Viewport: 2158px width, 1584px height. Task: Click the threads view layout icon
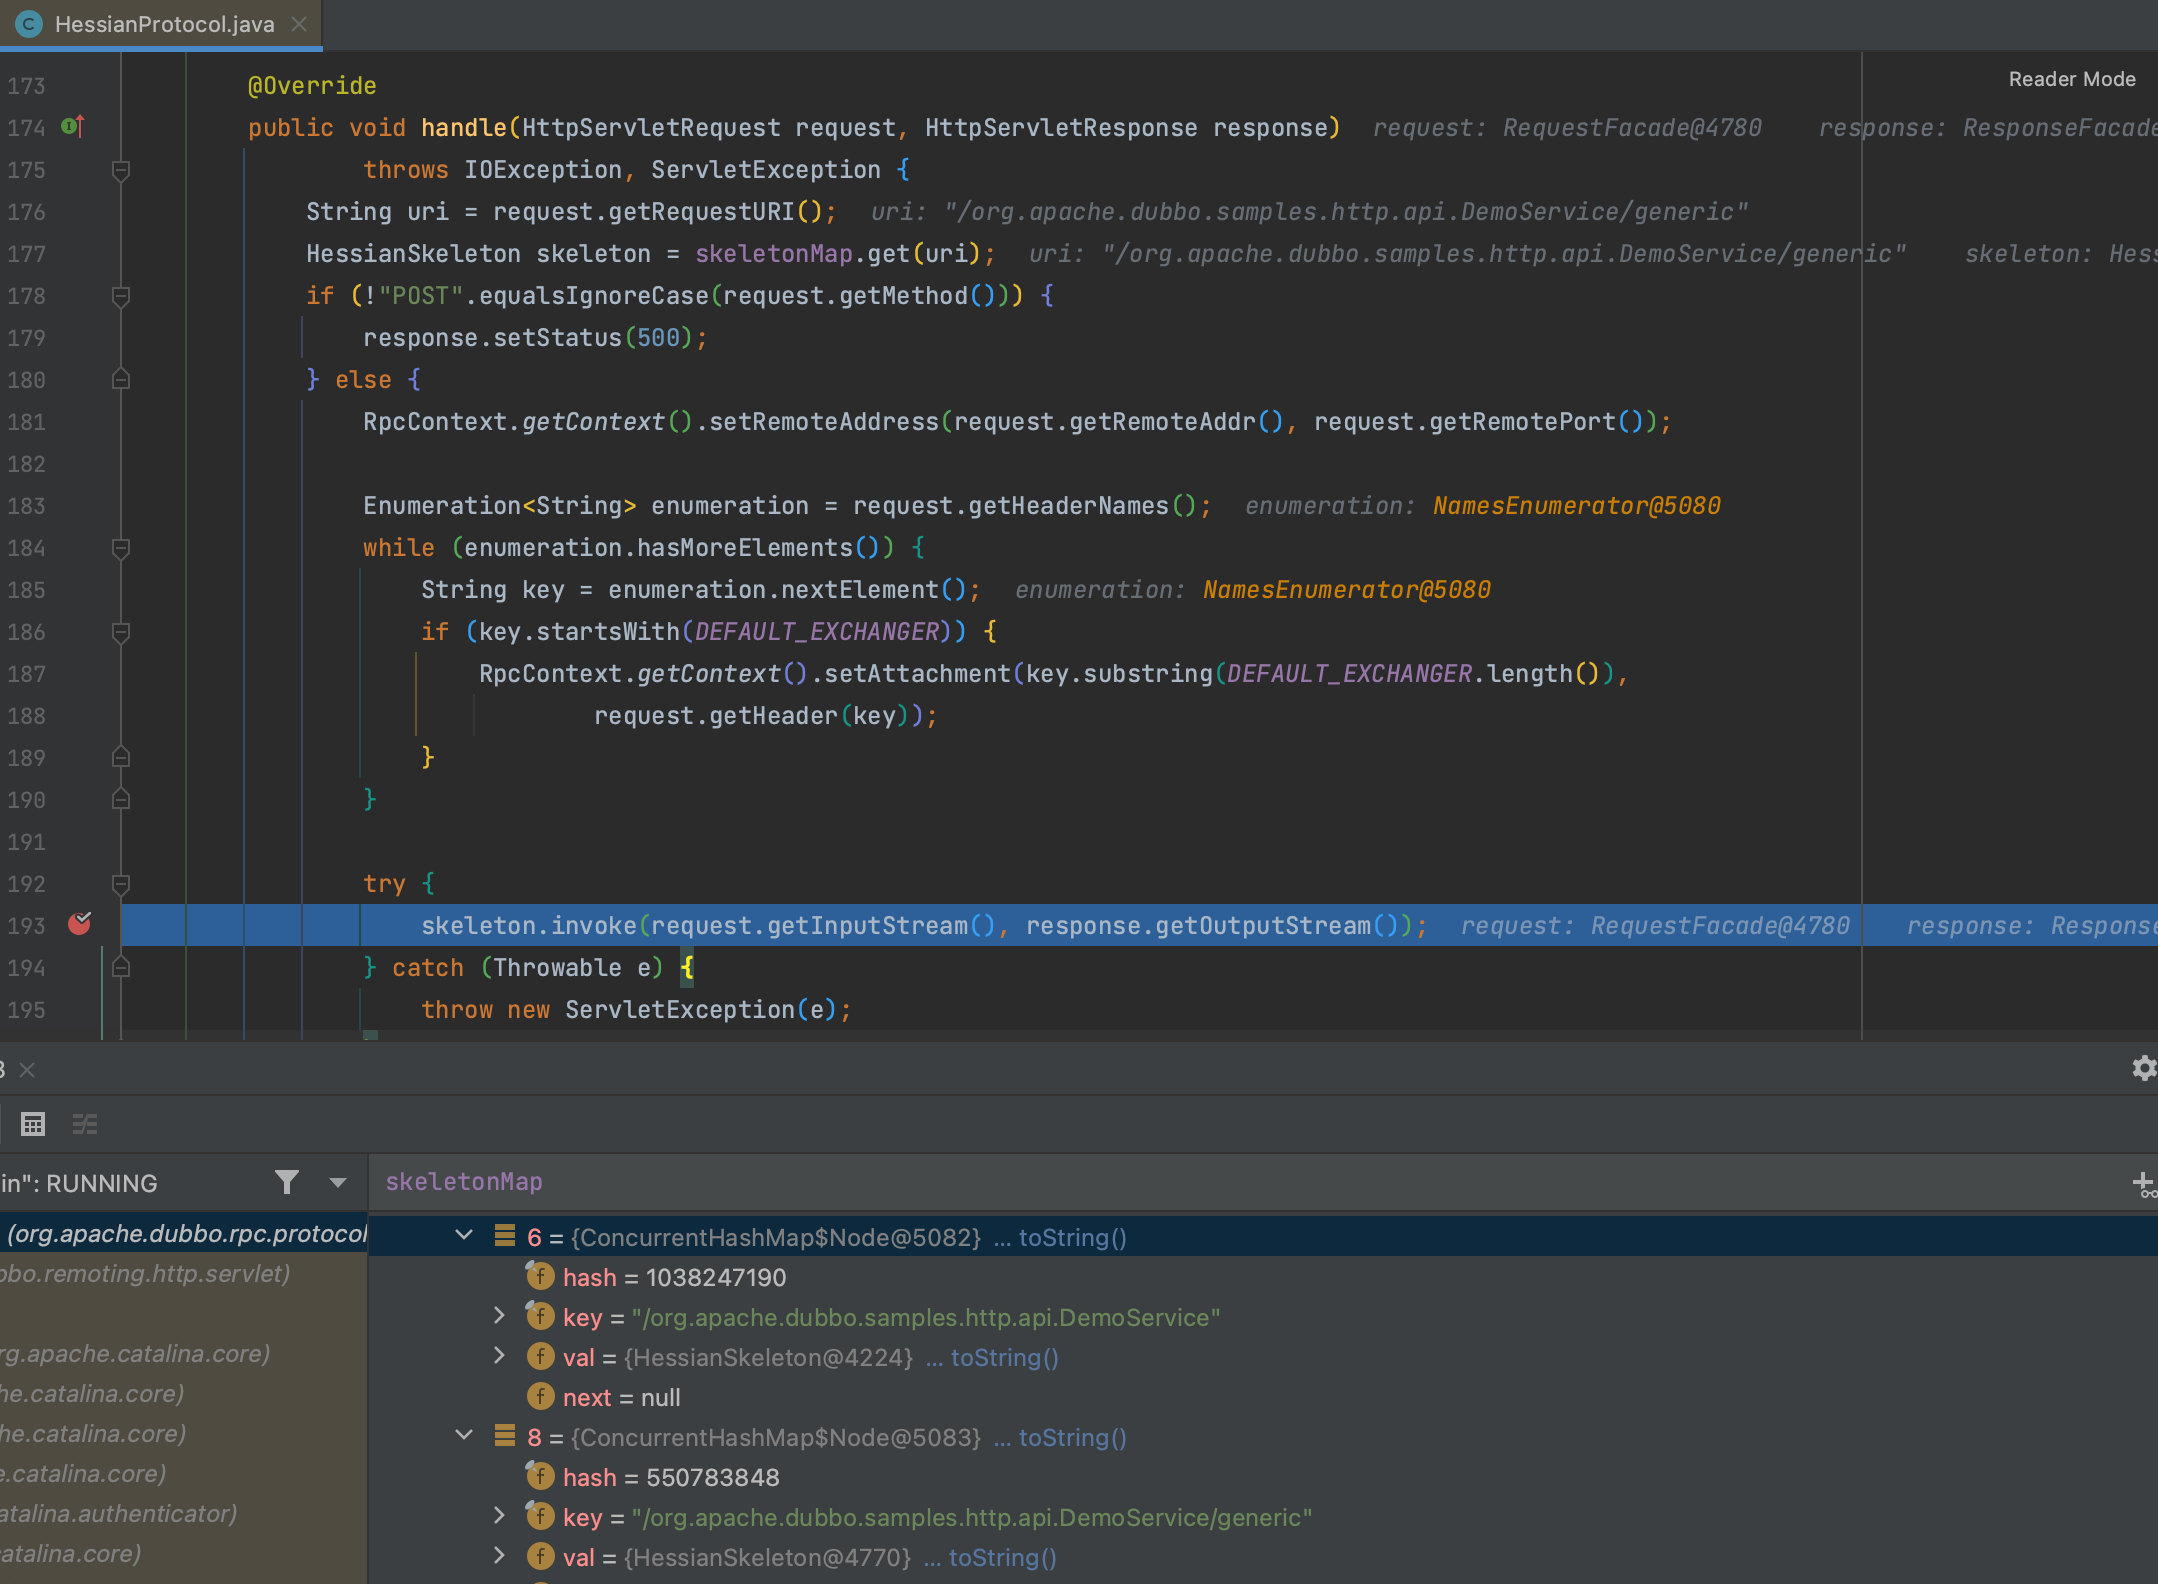(x=85, y=1124)
